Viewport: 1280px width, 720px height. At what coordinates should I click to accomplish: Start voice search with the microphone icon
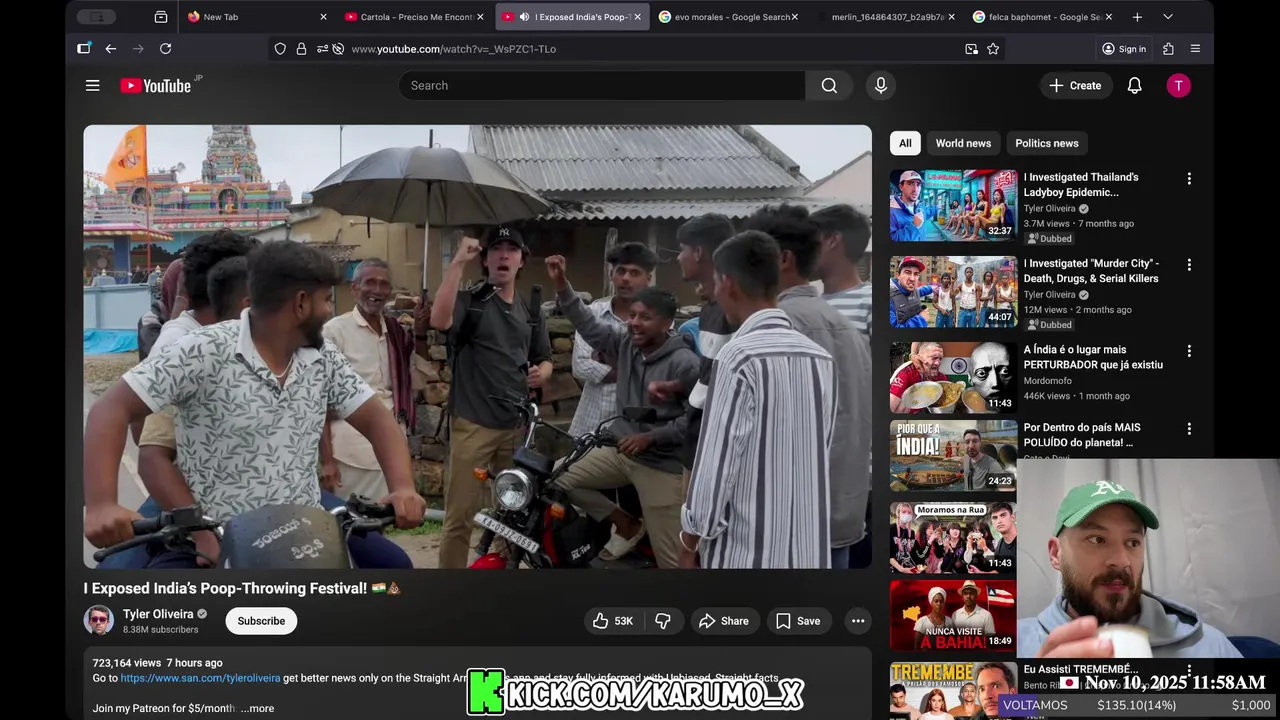click(x=880, y=86)
